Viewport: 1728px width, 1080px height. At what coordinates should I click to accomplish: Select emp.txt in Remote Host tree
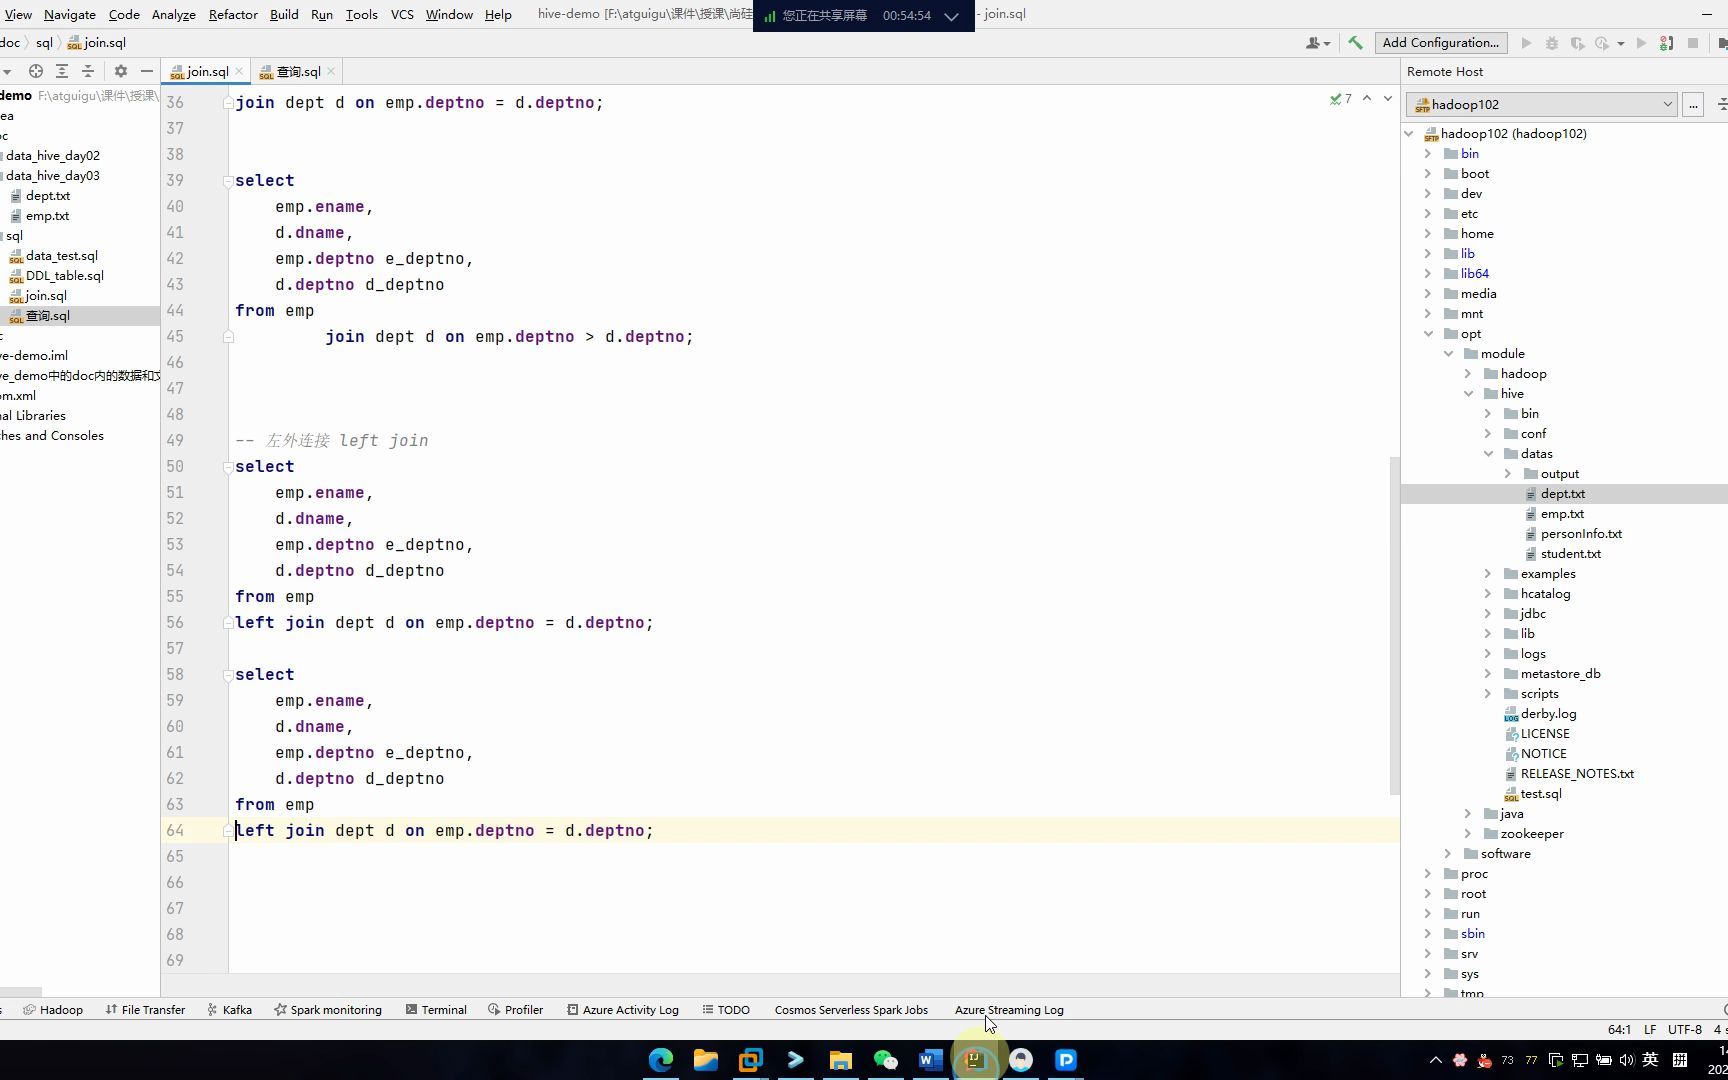[1562, 514]
